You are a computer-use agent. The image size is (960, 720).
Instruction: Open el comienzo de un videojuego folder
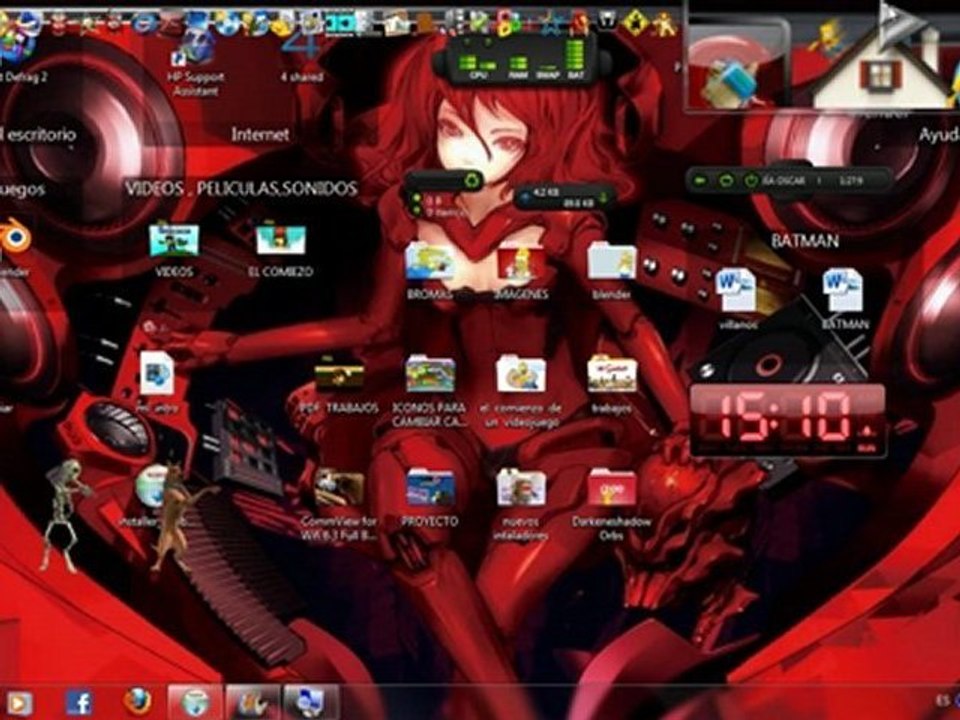click(x=521, y=392)
